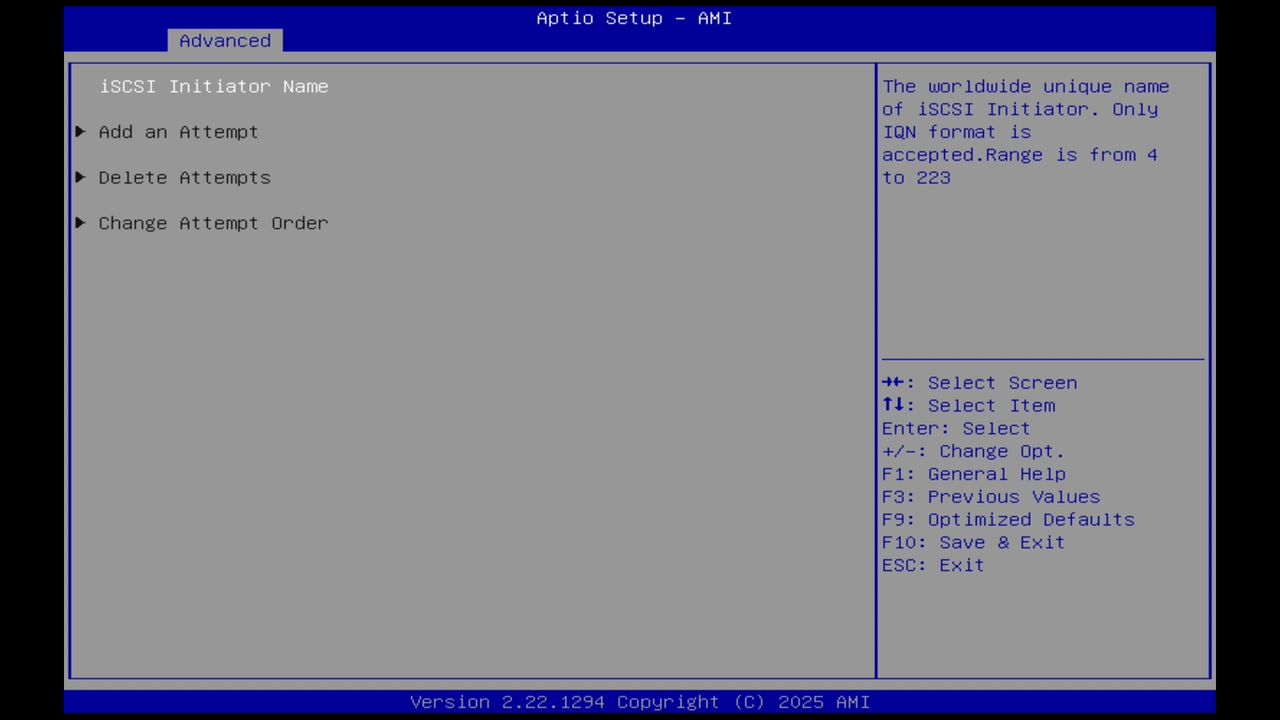This screenshot has width=1280, height=720.
Task: Open the Change Attempt Order submenu
Action: (213, 223)
